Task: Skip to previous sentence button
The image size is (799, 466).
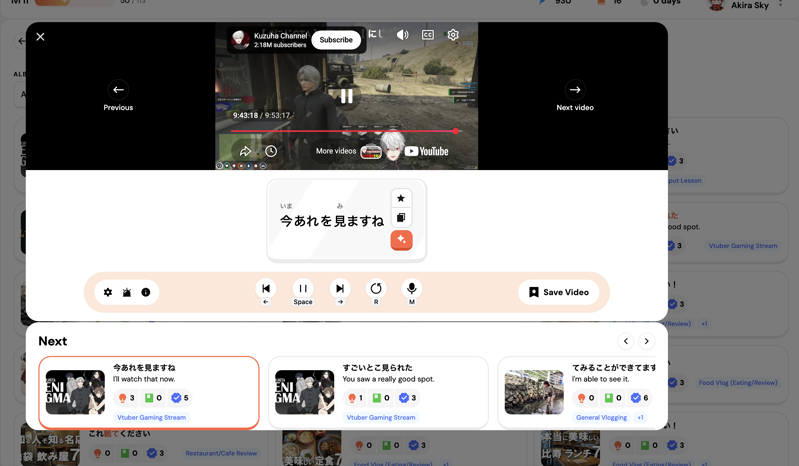Action: (x=265, y=289)
